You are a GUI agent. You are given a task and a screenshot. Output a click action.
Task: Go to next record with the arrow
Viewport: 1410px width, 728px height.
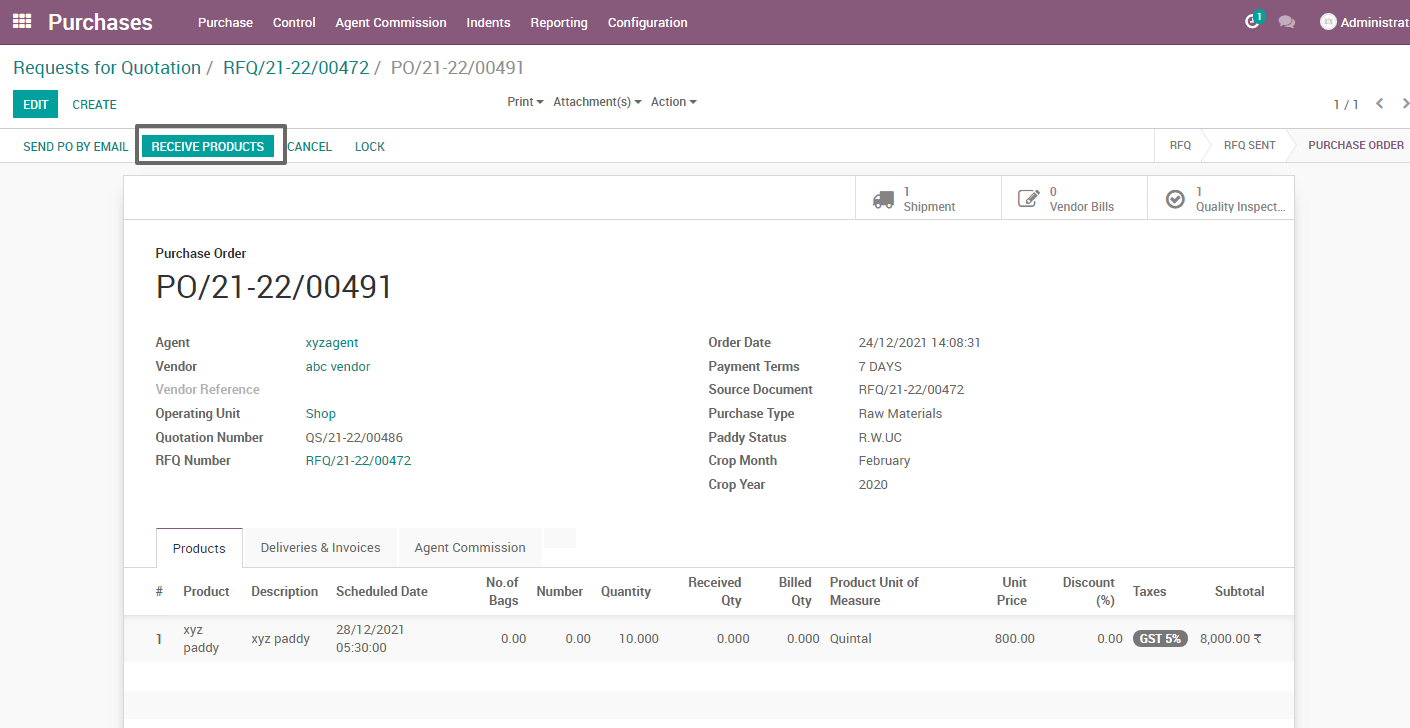point(1405,103)
